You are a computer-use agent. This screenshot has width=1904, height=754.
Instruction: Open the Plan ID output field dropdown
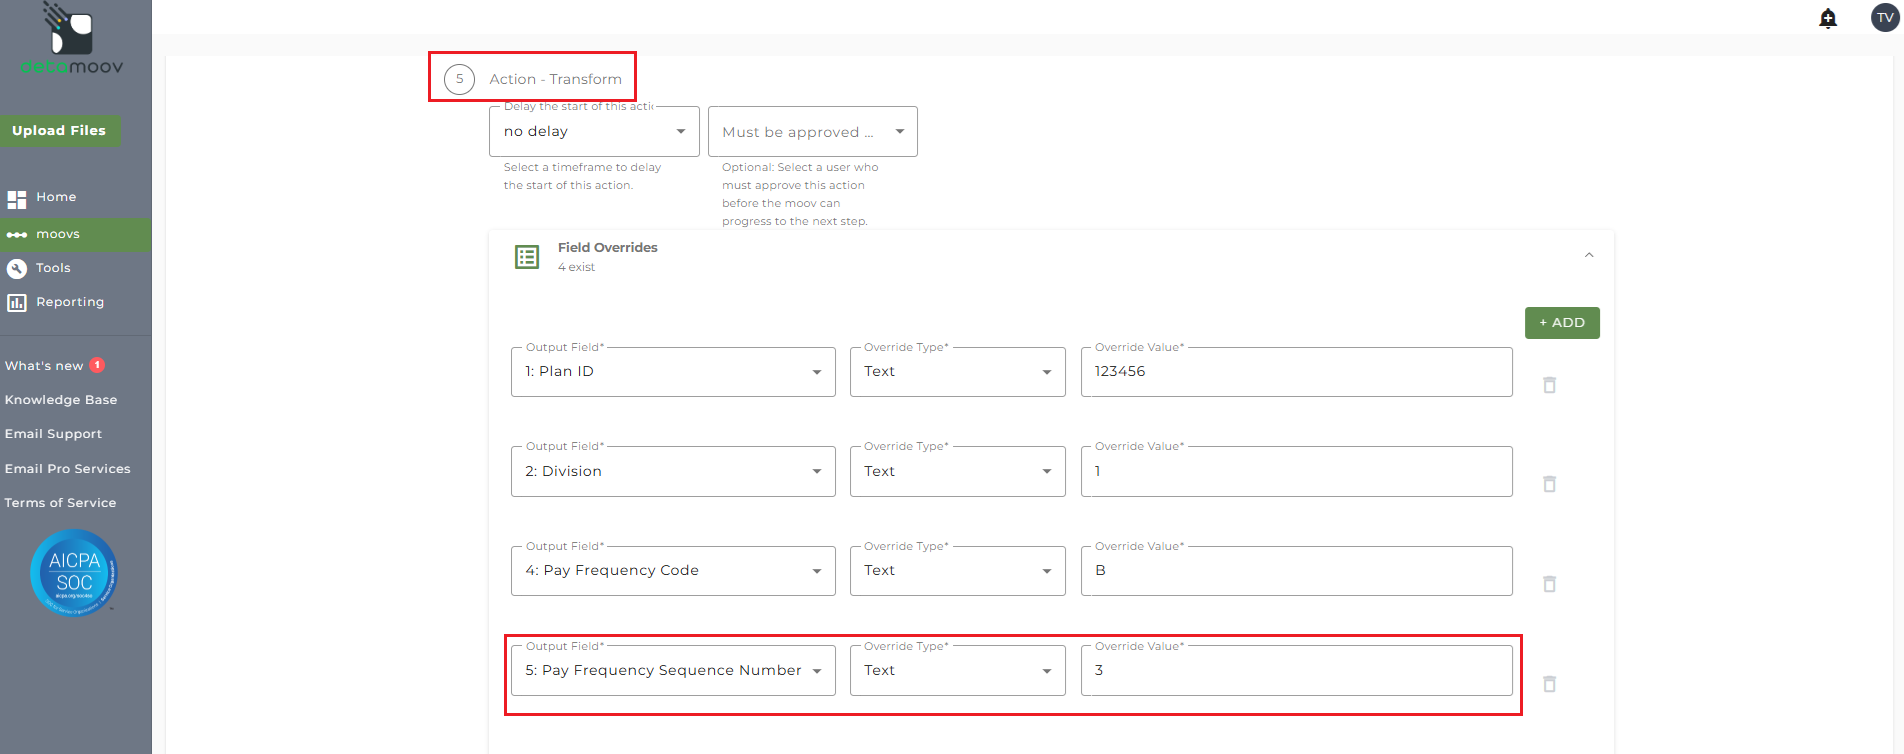pos(673,372)
